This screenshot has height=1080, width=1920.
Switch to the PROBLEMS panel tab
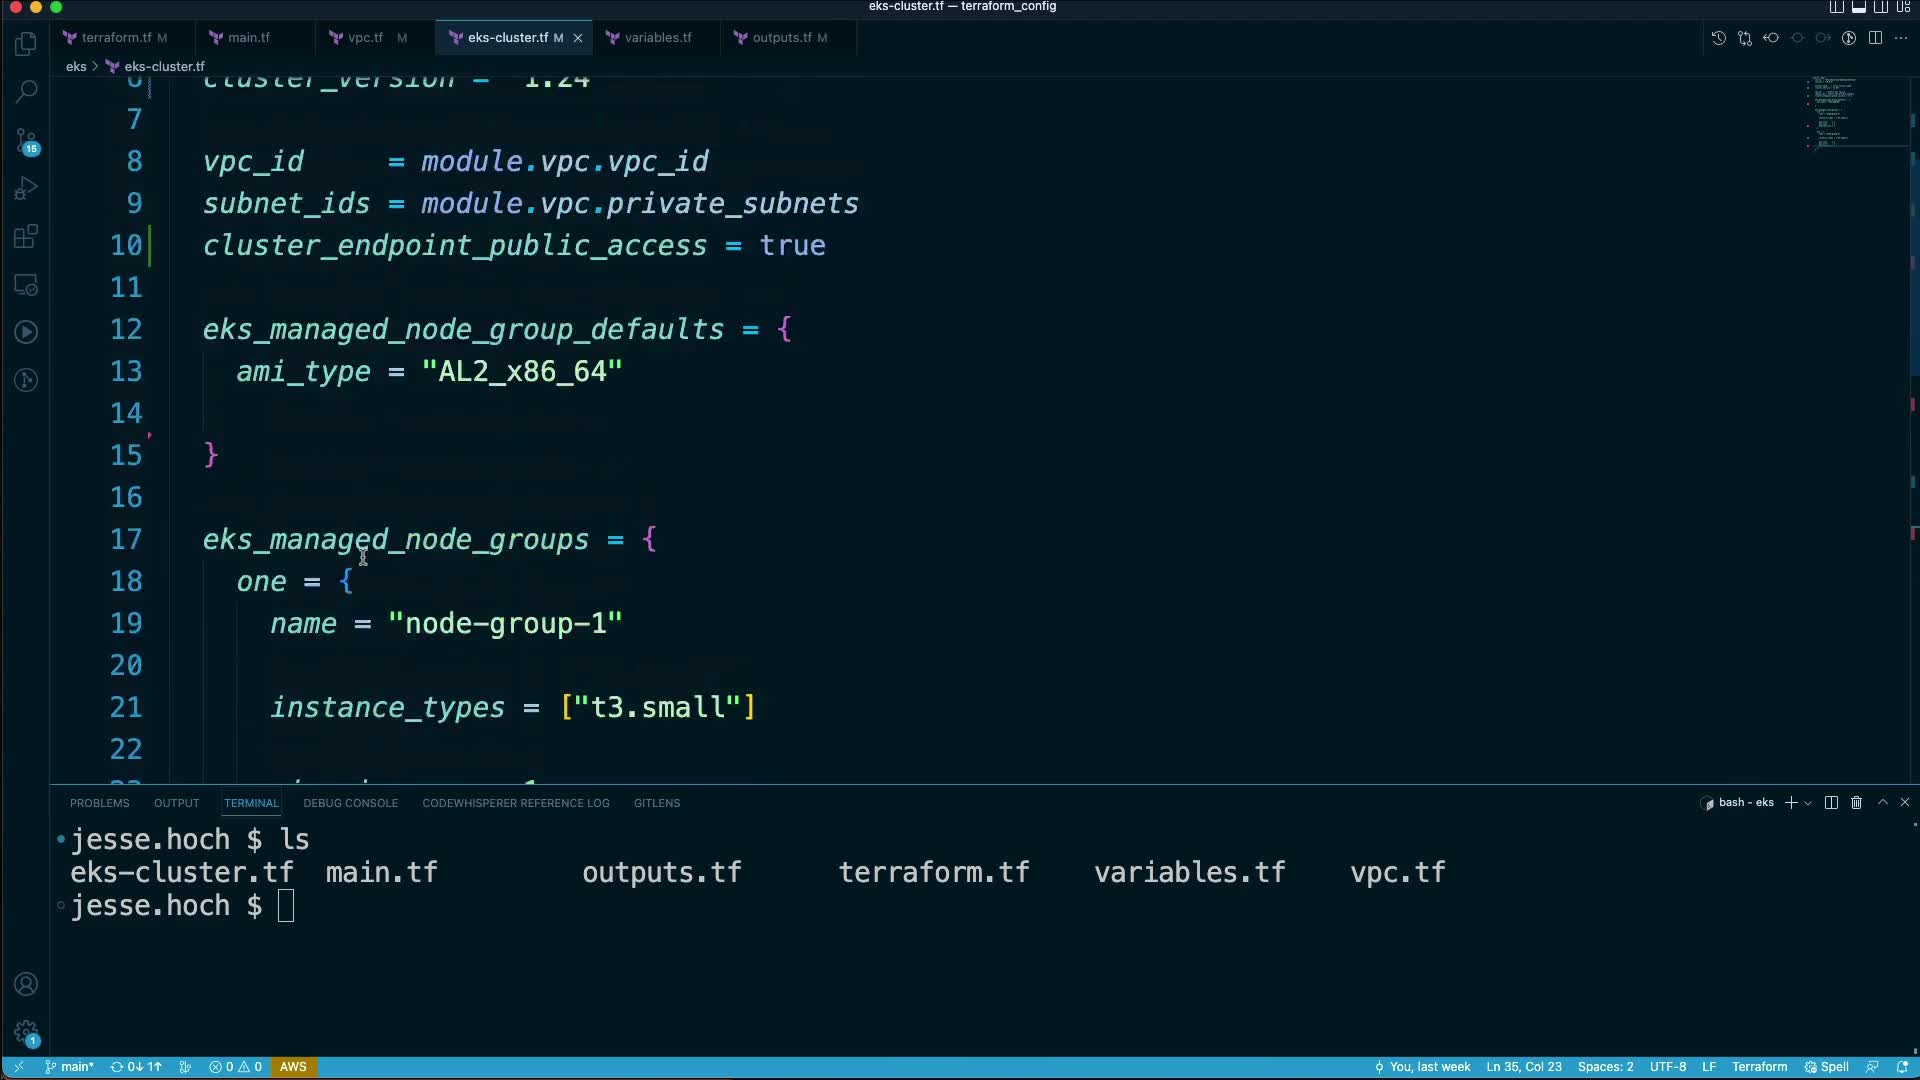(x=99, y=803)
